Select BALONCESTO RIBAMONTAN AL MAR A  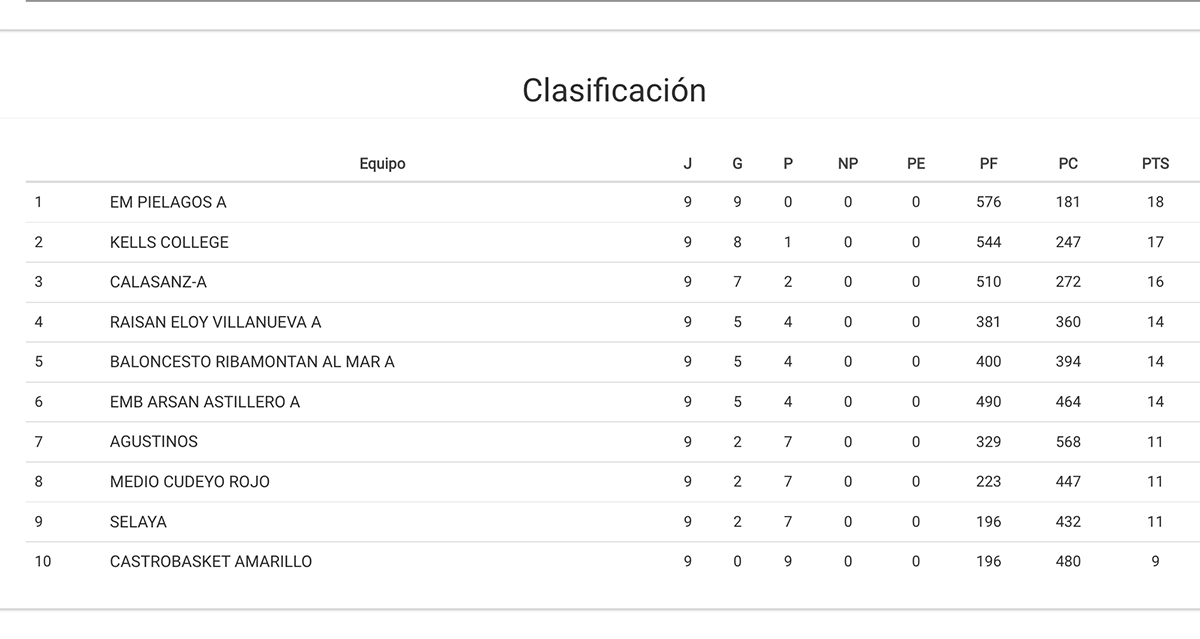coord(252,362)
